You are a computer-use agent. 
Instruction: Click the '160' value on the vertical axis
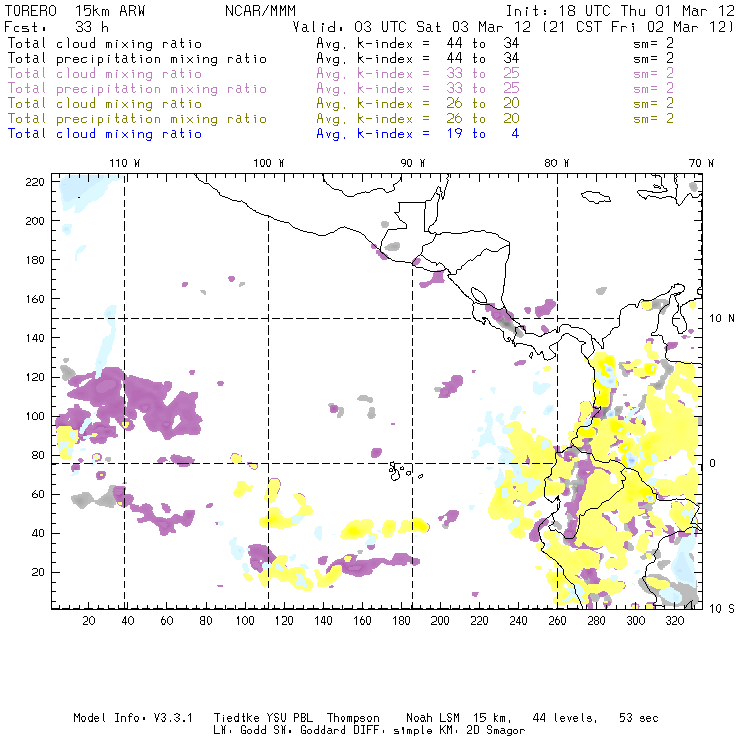pos(35,299)
